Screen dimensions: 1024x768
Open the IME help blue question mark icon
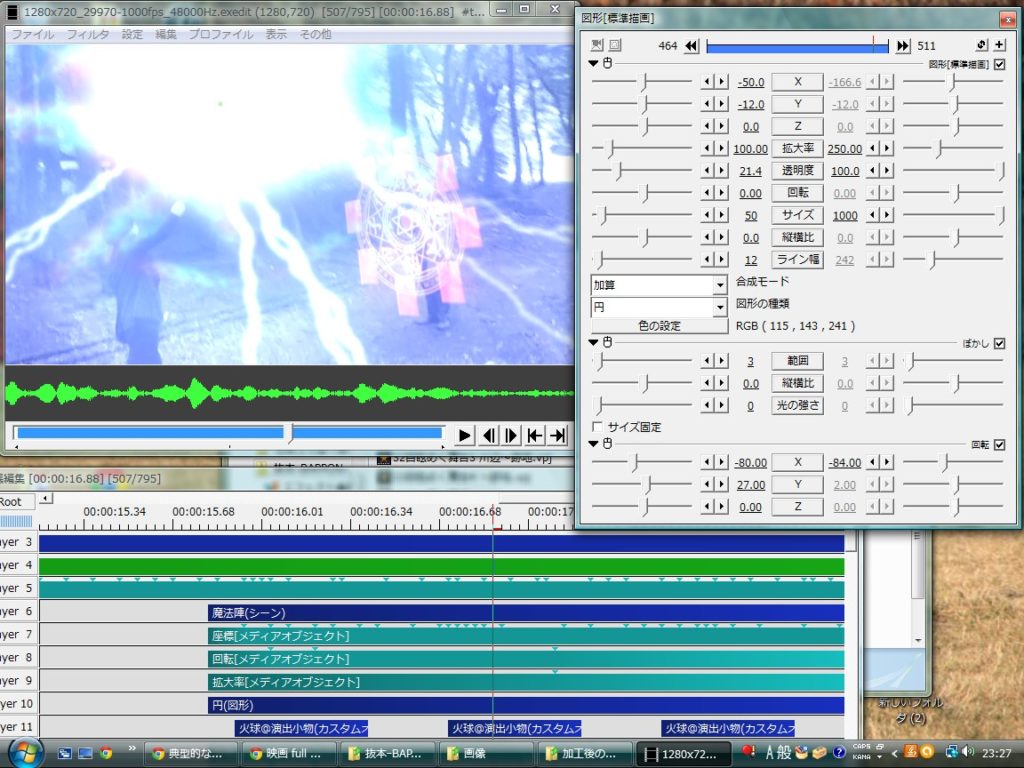[x=839, y=753]
